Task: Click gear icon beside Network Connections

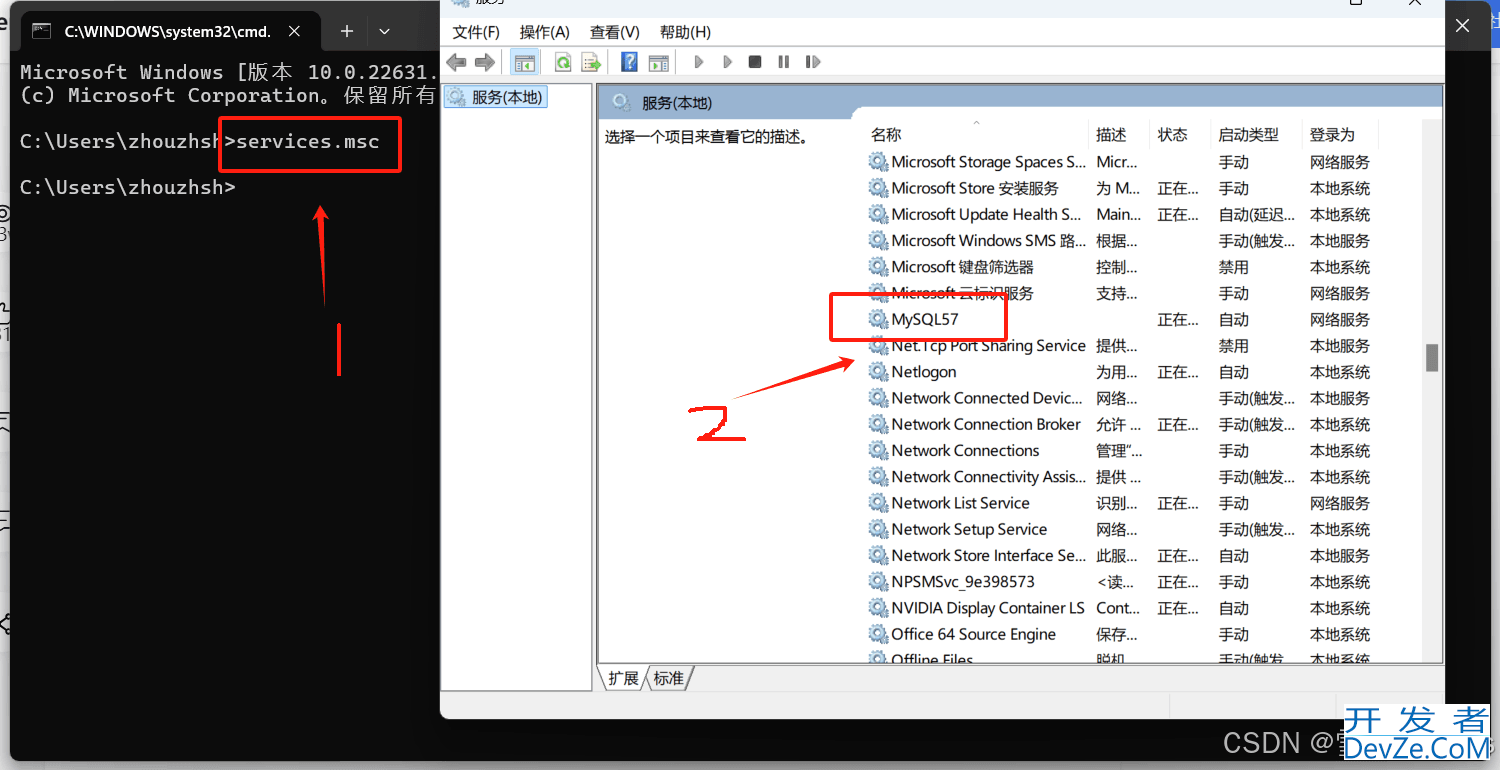Action: pos(878,450)
